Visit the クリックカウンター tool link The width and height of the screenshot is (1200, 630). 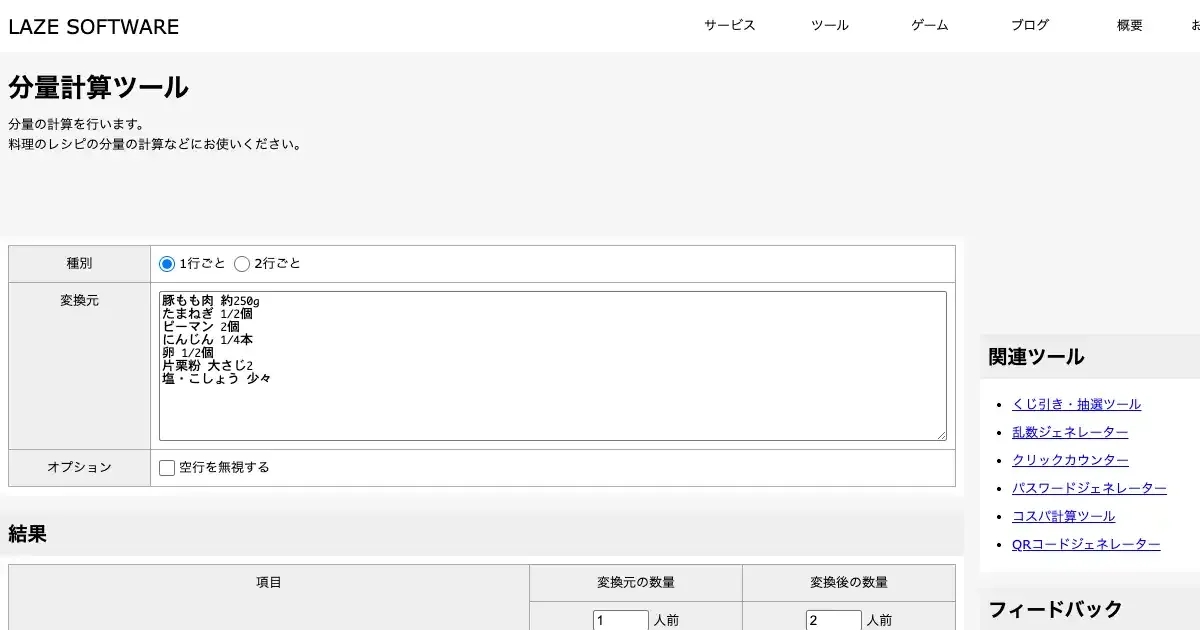(x=1070, y=460)
